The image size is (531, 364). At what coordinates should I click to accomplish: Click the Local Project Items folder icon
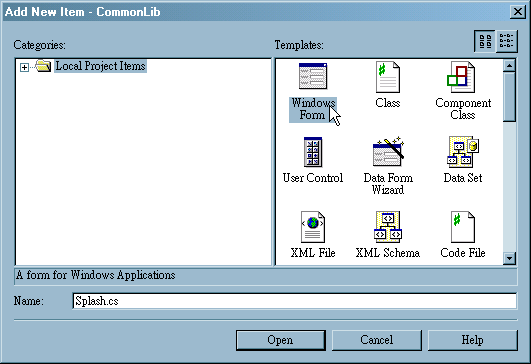coord(43,66)
